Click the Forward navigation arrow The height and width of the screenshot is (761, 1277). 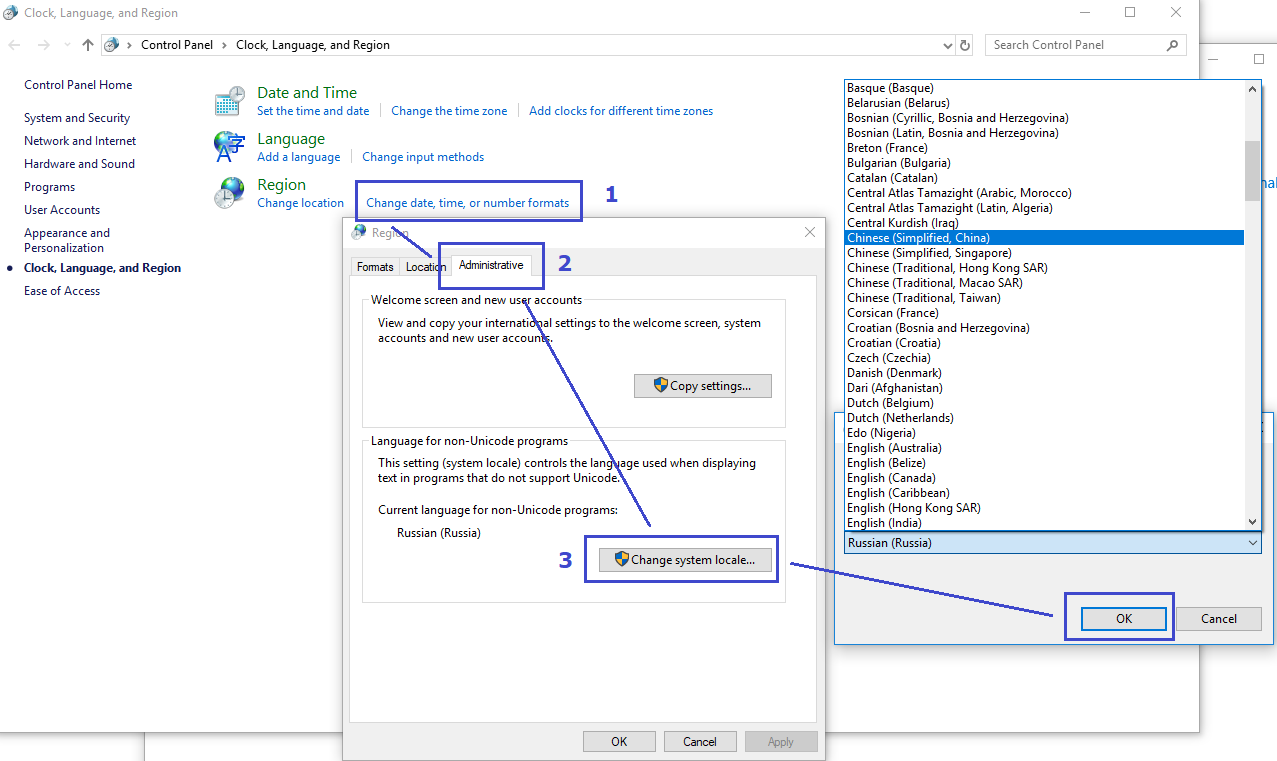[43, 45]
